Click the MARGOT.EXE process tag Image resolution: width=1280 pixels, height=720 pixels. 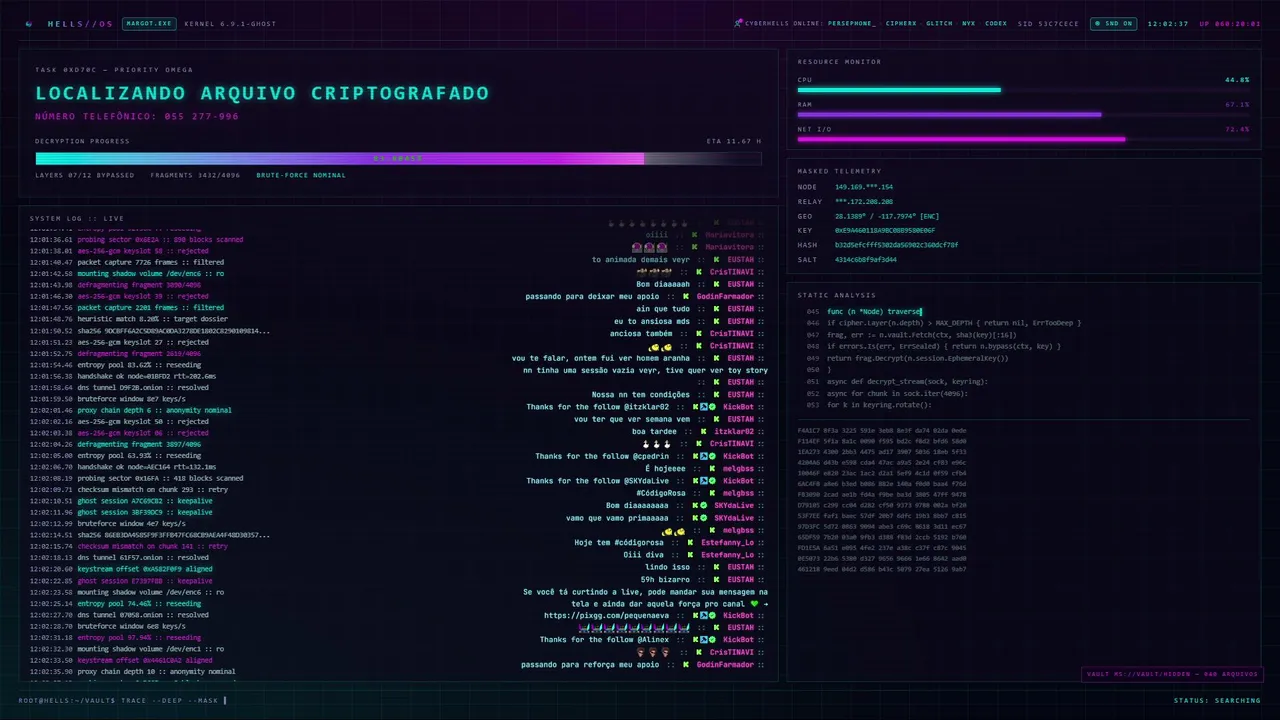tap(149, 23)
